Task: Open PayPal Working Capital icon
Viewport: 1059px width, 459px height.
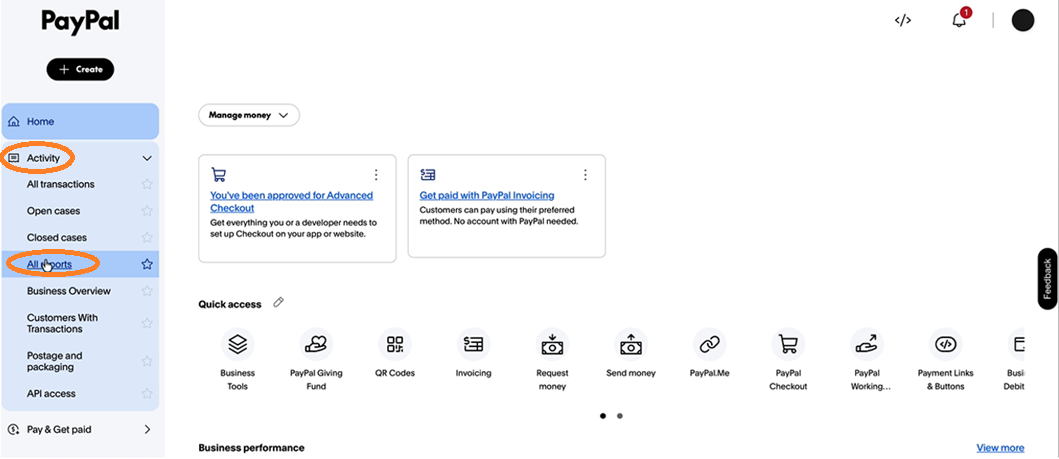Action: (x=867, y=344)
